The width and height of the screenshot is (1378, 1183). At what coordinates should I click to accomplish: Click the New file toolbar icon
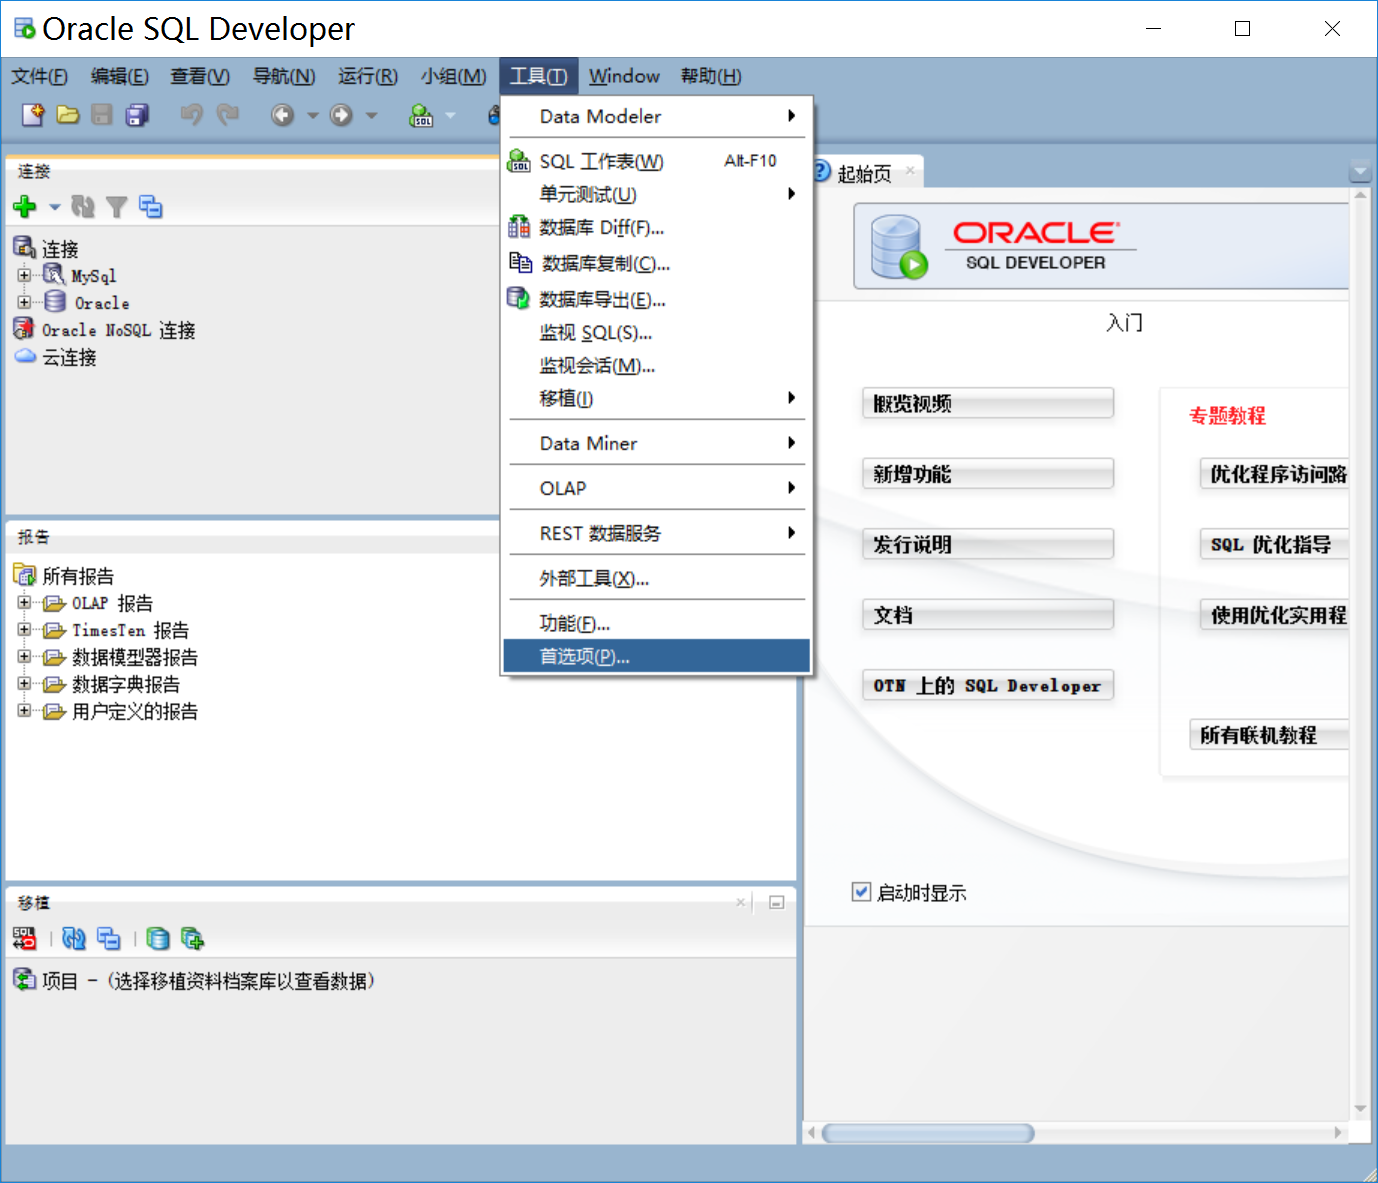33,115
